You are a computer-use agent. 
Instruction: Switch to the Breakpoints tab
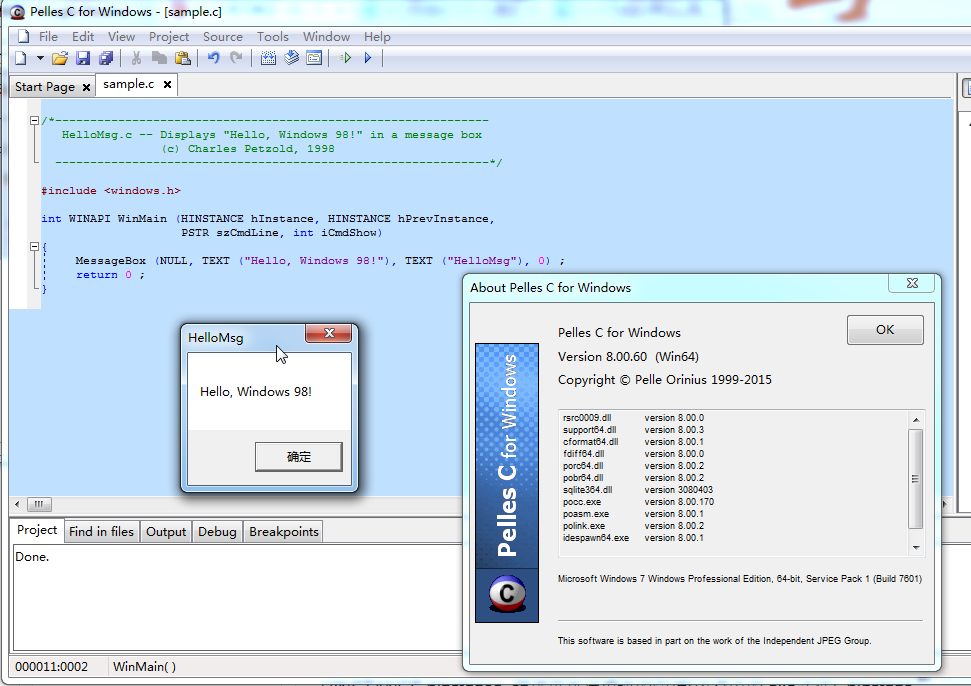(x=284, y=532)
